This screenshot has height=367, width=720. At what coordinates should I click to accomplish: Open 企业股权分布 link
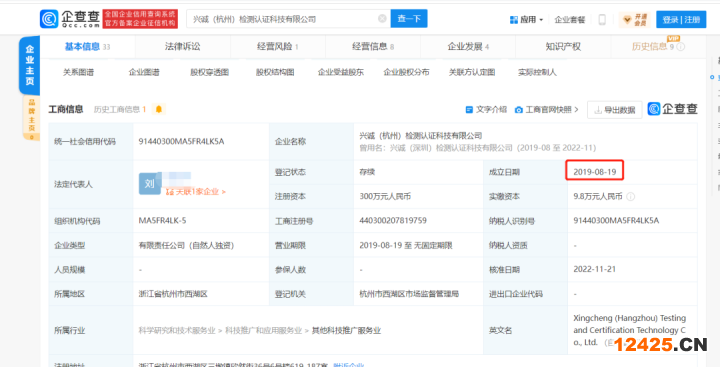pos(406,73)
